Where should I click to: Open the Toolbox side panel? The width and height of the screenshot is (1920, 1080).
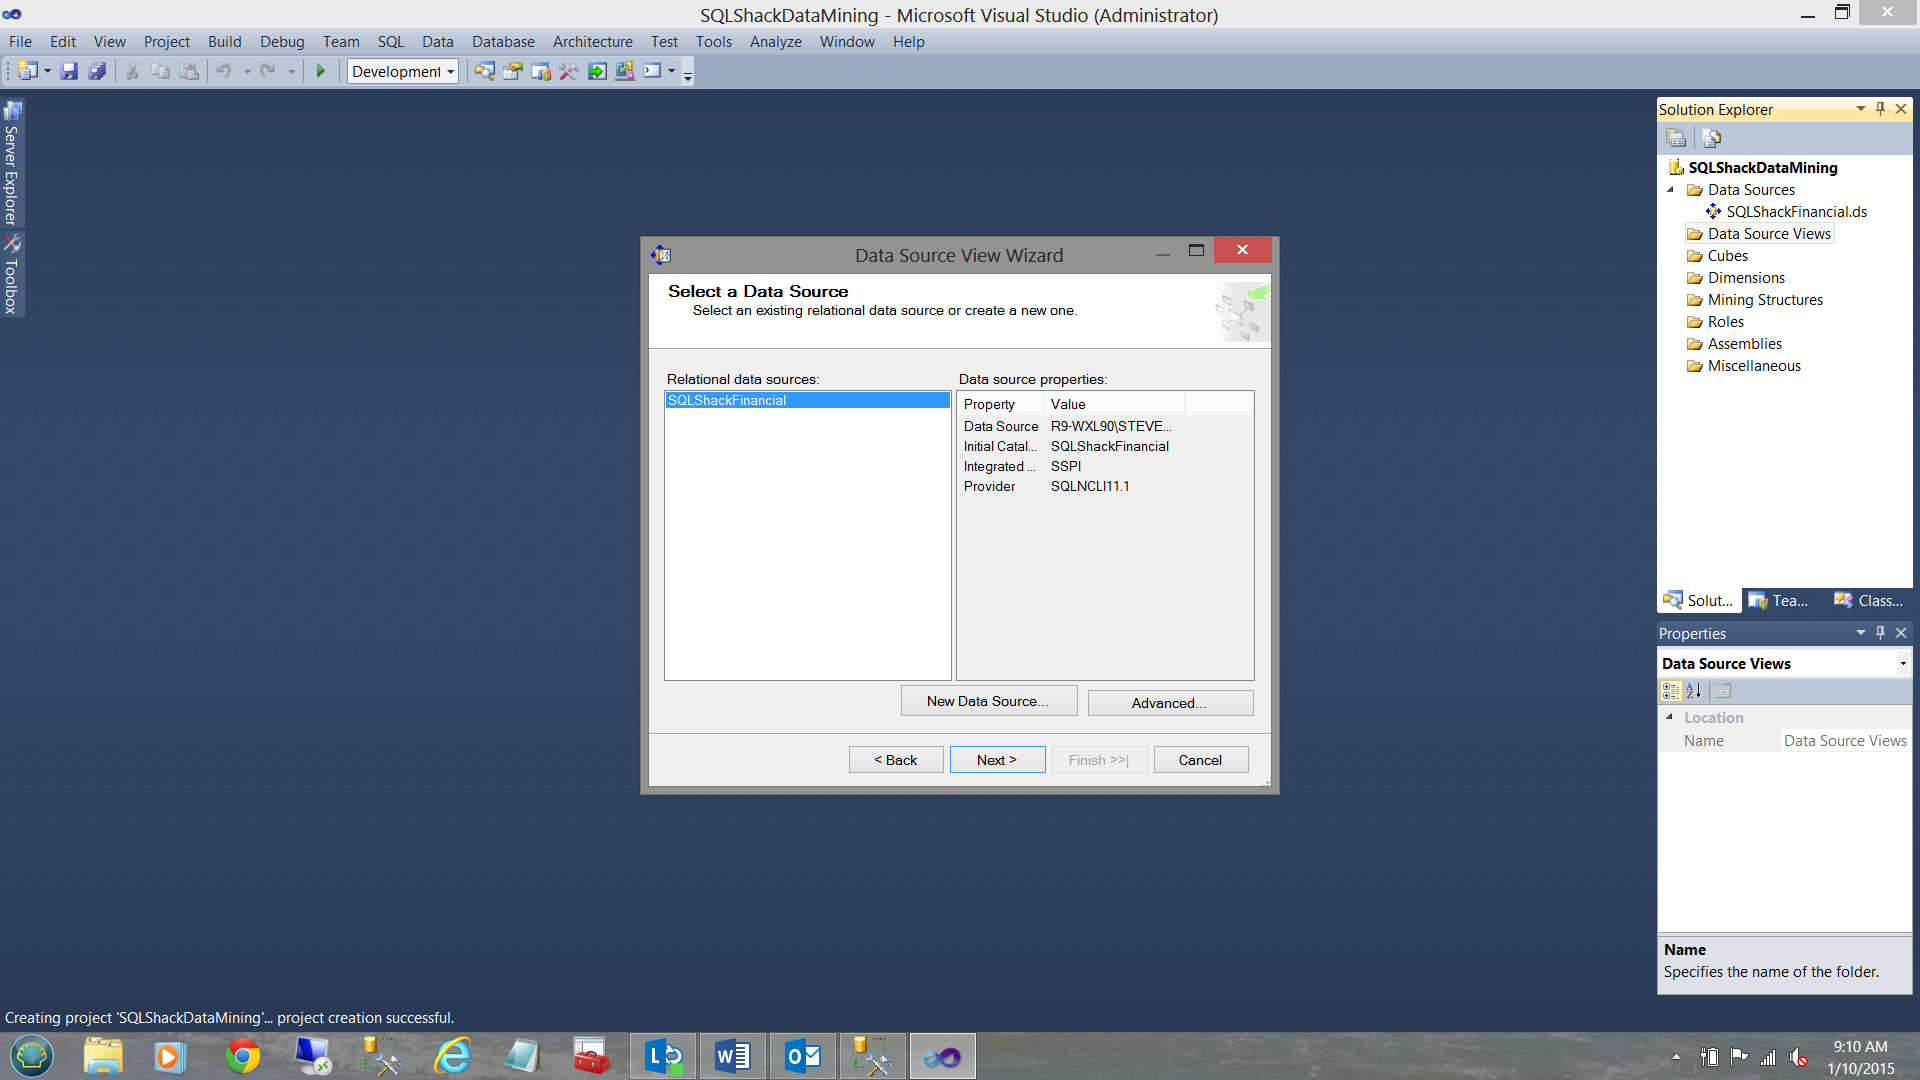click(x=12, y=276)
